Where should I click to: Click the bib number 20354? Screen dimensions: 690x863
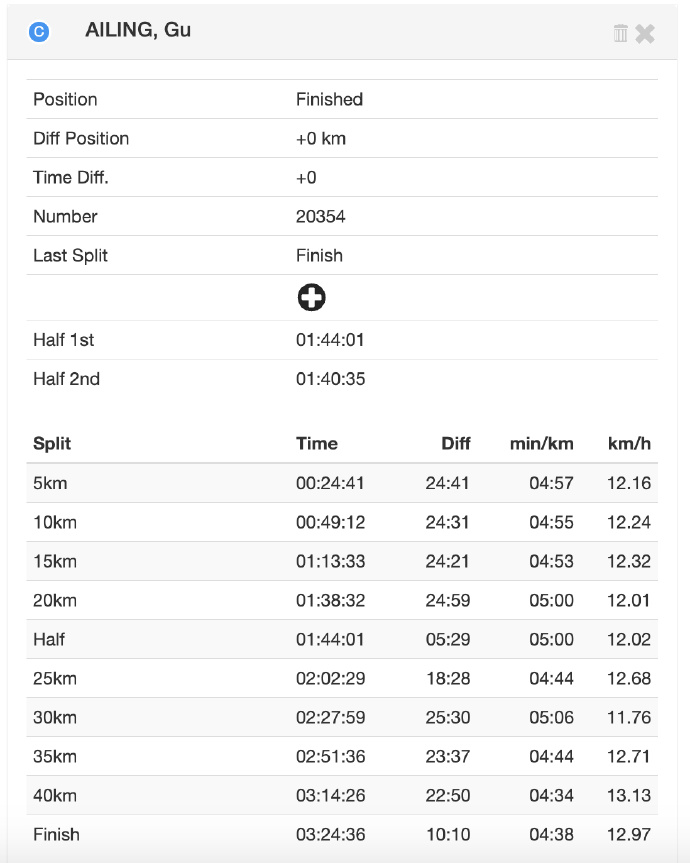click(321, 216)
